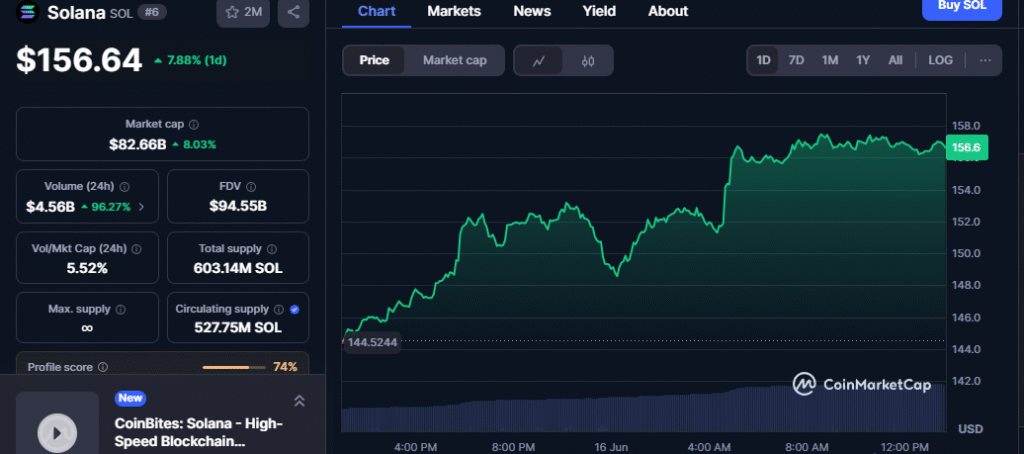Set chart range to All
1024x454 pixels.
[x=895, y=60]
